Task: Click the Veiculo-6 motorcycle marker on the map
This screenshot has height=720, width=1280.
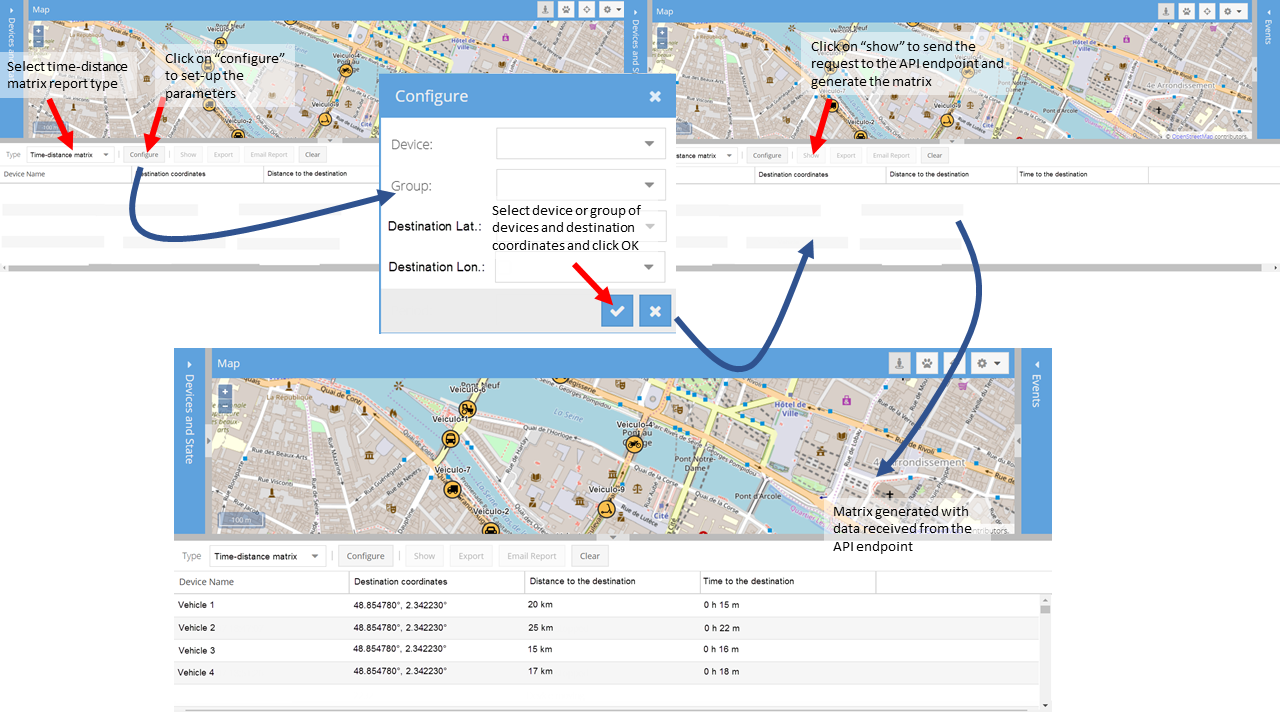Action: click(x=467, y=409)
